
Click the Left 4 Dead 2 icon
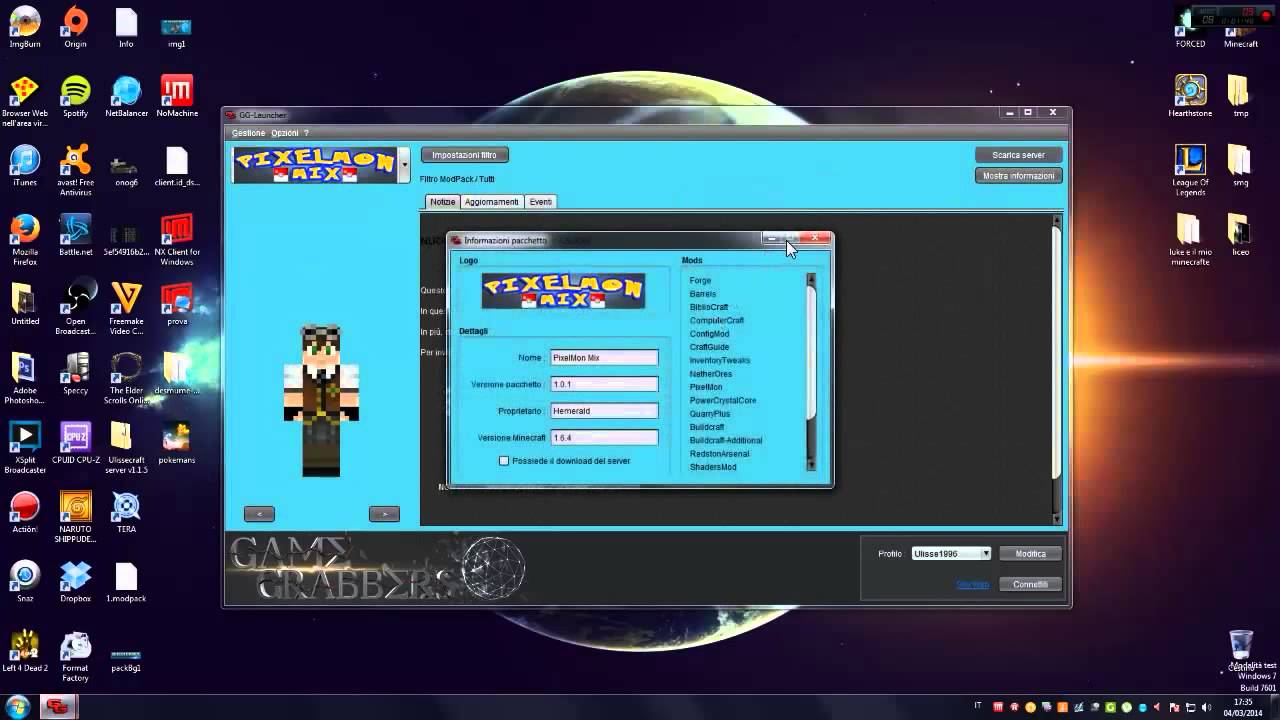click(x=25, y=650)
